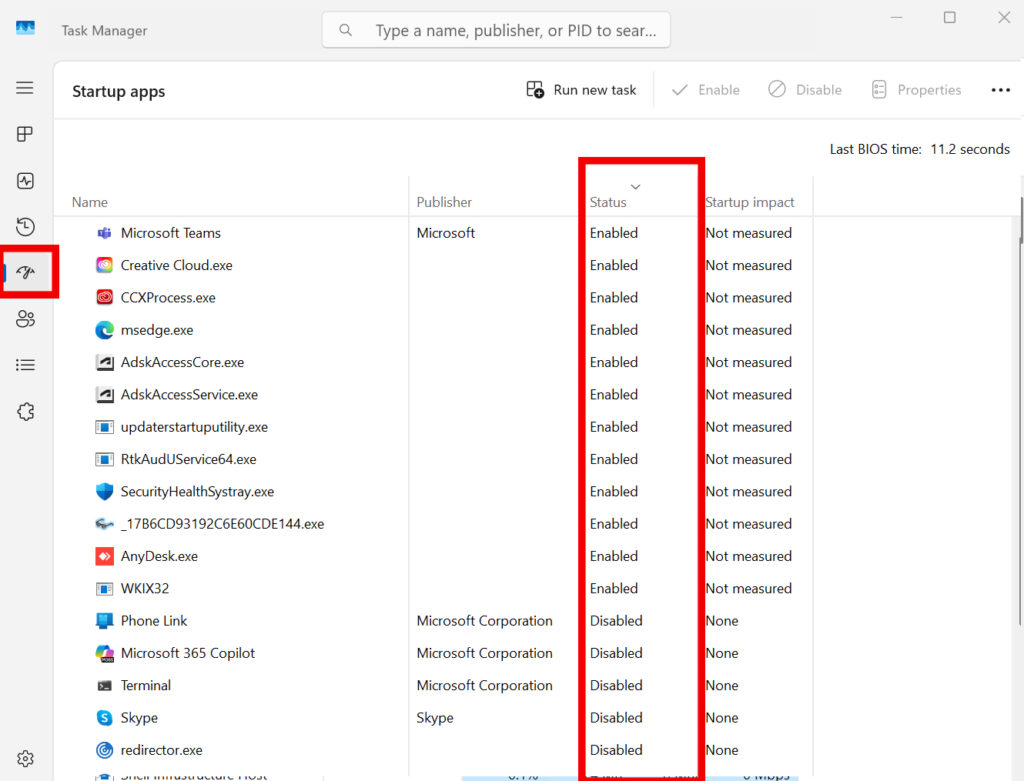Click Run new task button
This screenshot has width=1024, height=781.
click(581, 90)
